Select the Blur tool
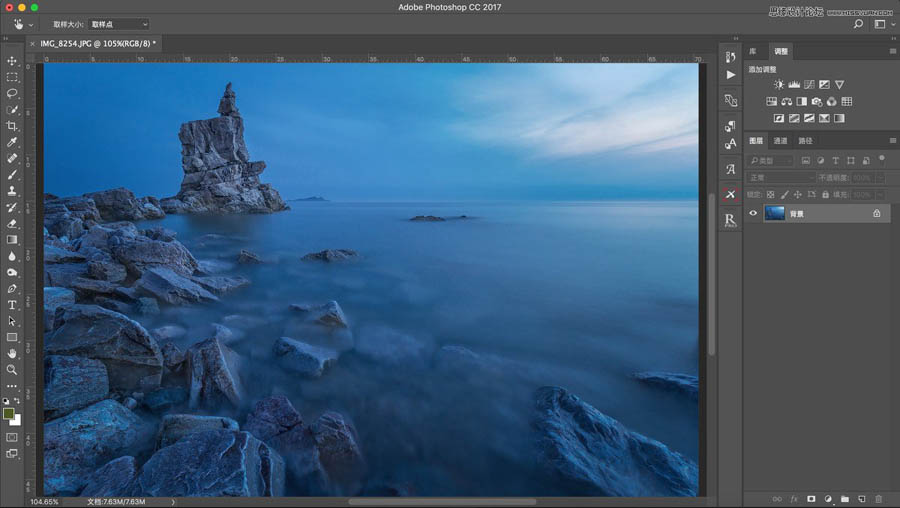 [x=11, y=256]
